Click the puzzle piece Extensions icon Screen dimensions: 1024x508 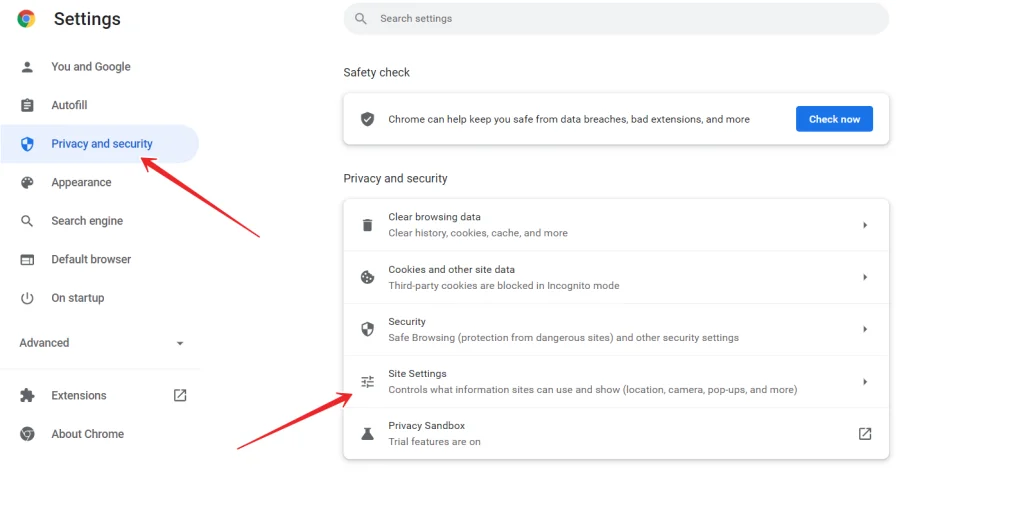tap(27, 396)
